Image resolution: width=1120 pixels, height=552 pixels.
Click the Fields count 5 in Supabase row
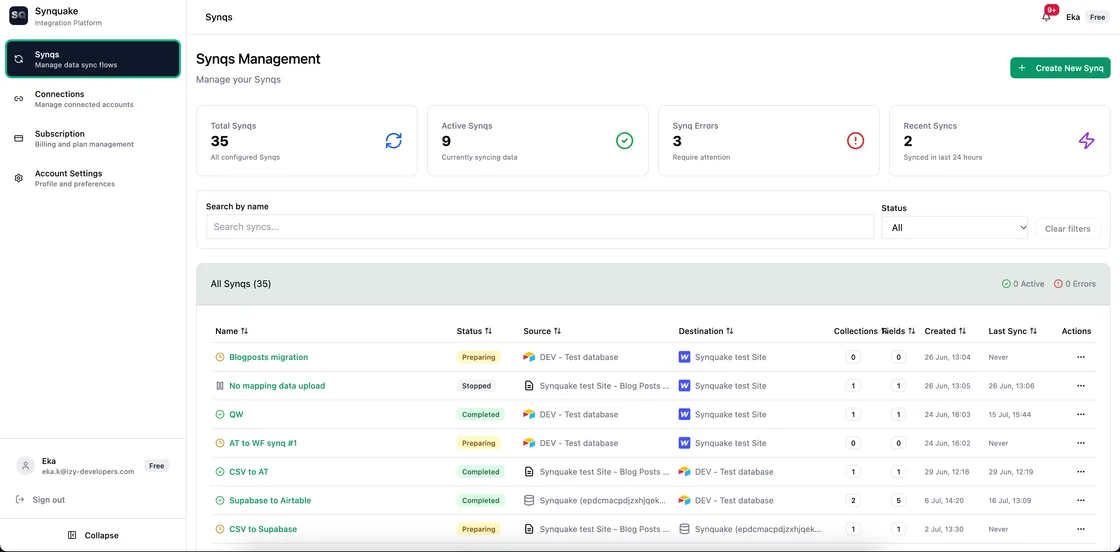pyautogui.click(x=898, y=501)
